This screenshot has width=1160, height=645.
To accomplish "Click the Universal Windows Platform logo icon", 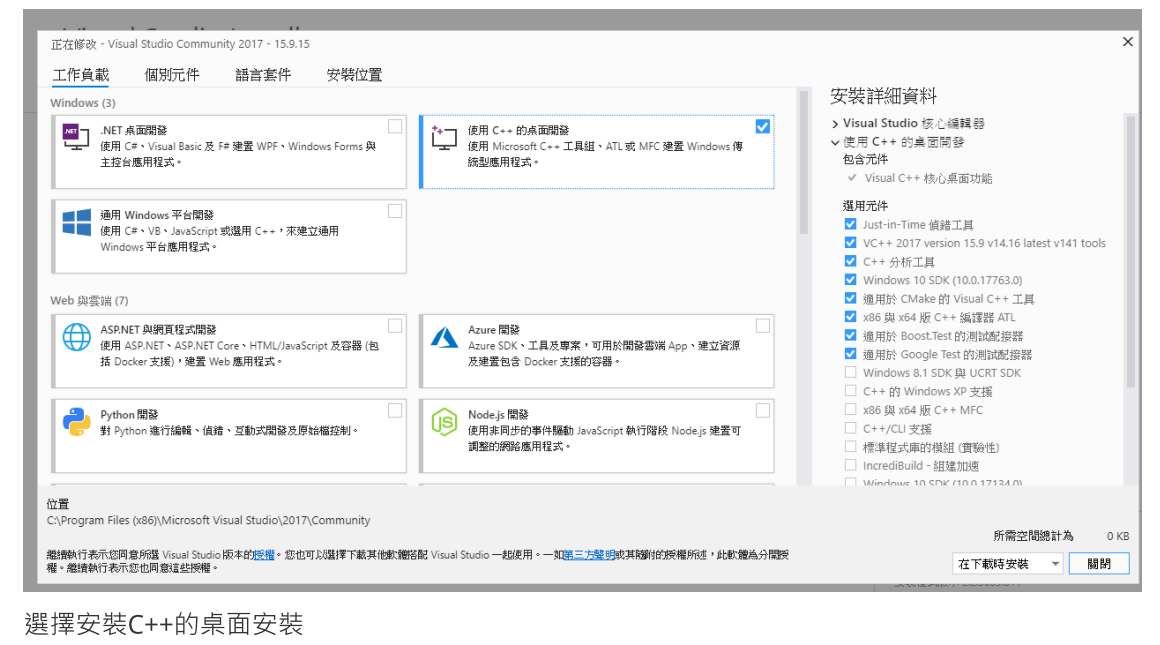I will point(76,223).
